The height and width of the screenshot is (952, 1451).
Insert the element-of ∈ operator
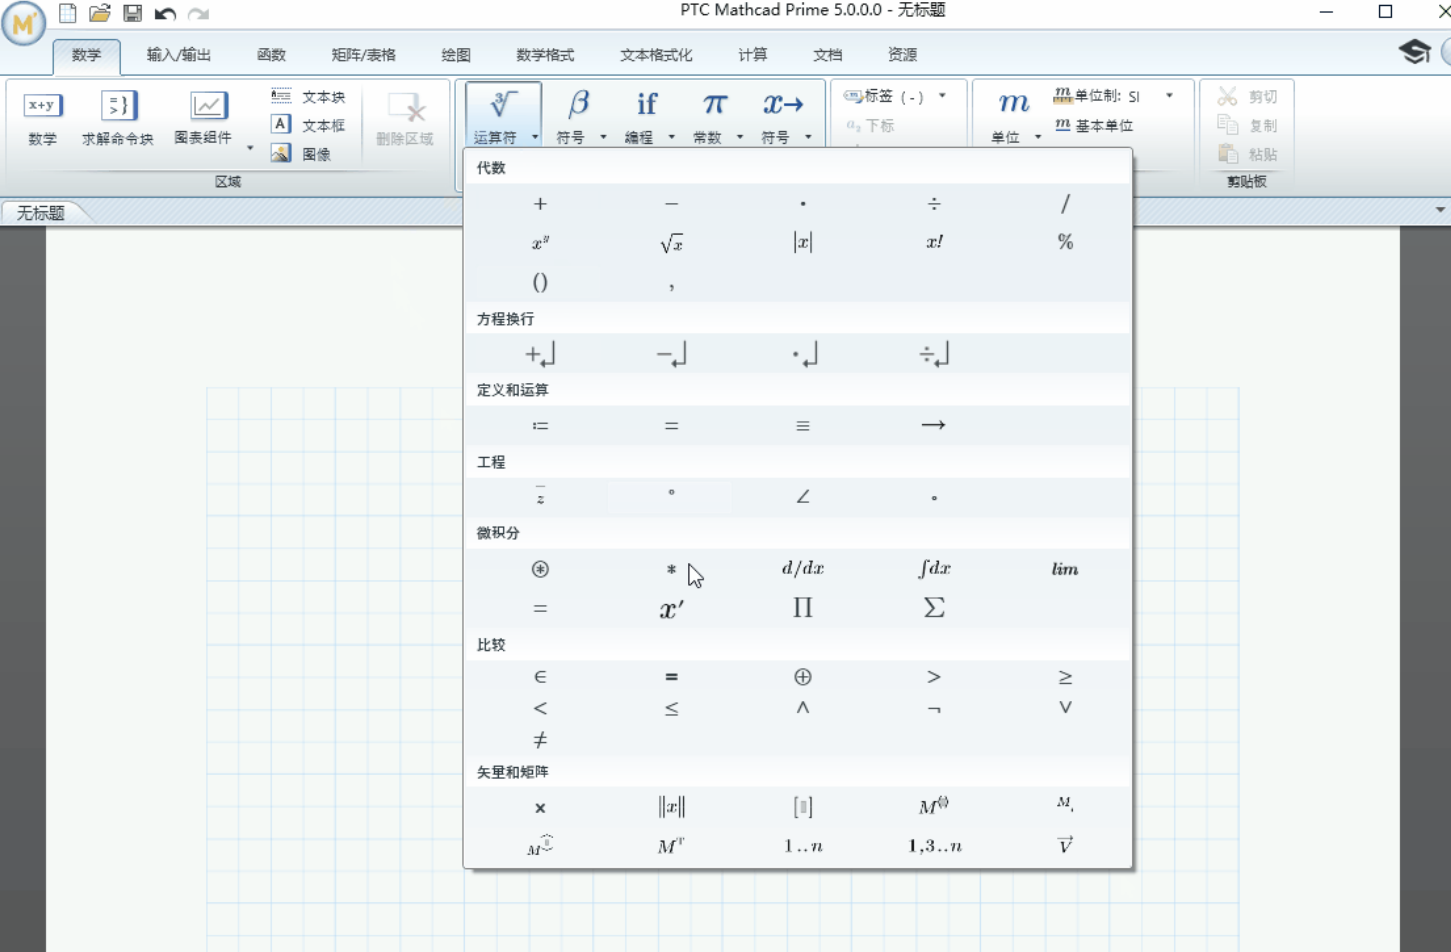[x=540, y=677]
